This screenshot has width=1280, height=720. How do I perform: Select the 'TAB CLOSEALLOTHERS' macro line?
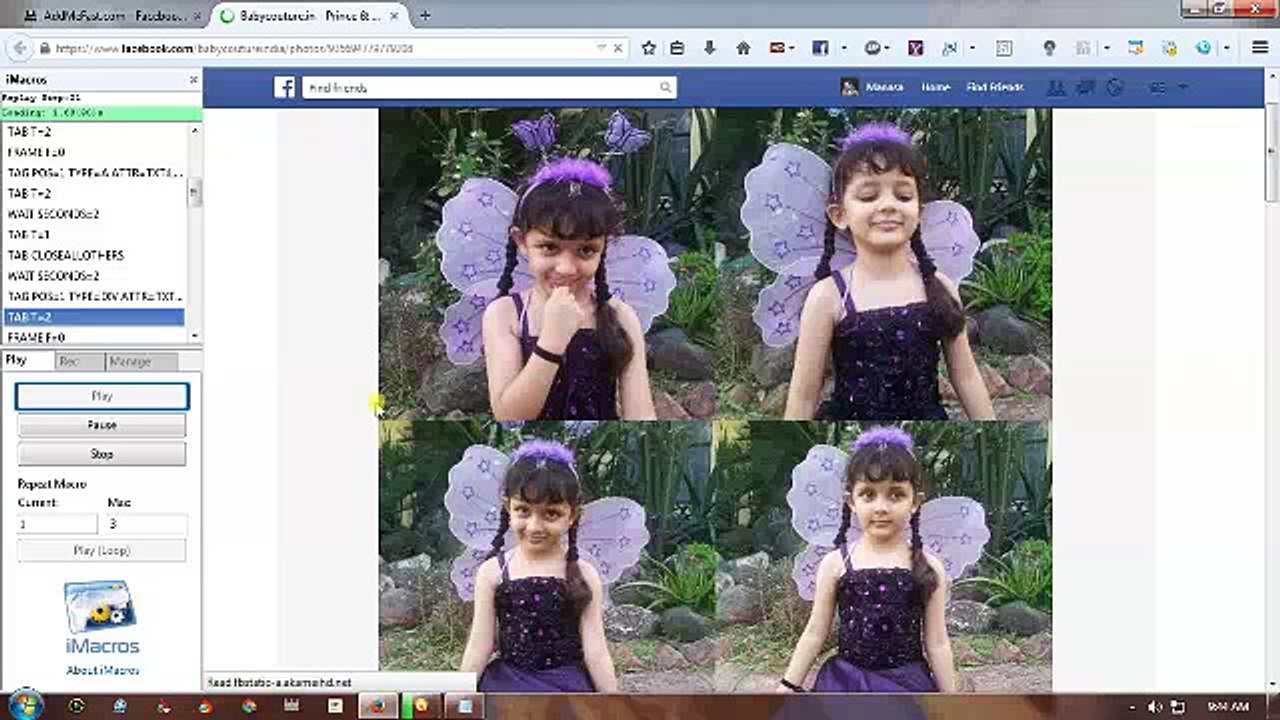click(x=93, y=255)
